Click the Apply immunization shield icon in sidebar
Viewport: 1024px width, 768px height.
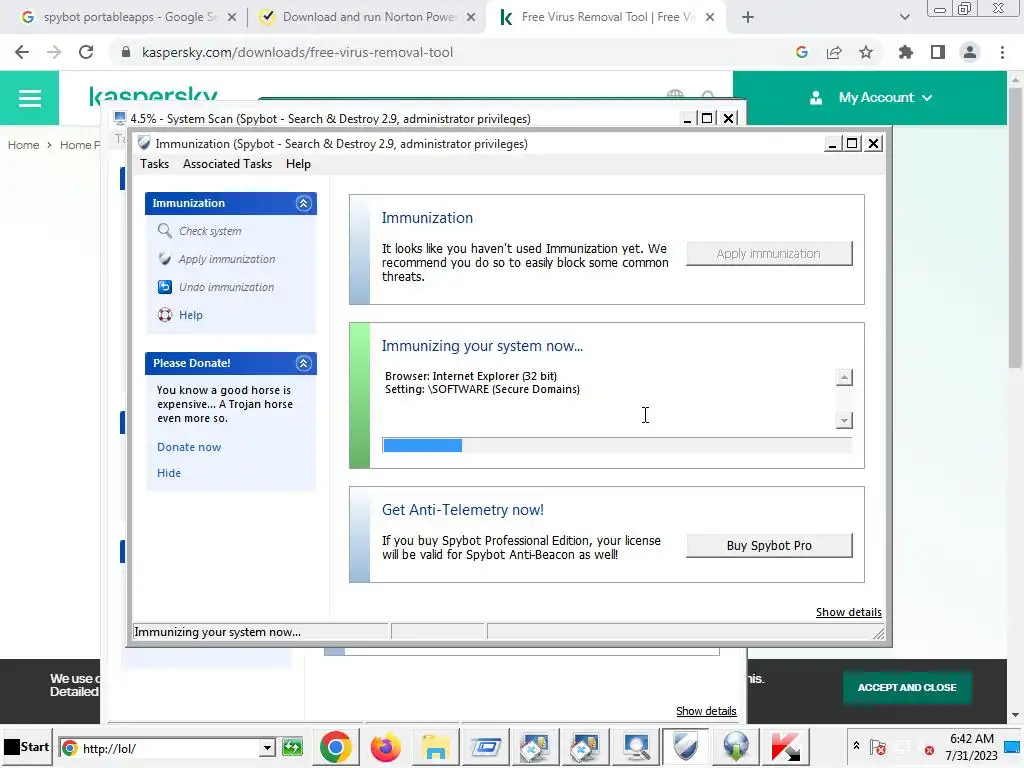(165, 259)
